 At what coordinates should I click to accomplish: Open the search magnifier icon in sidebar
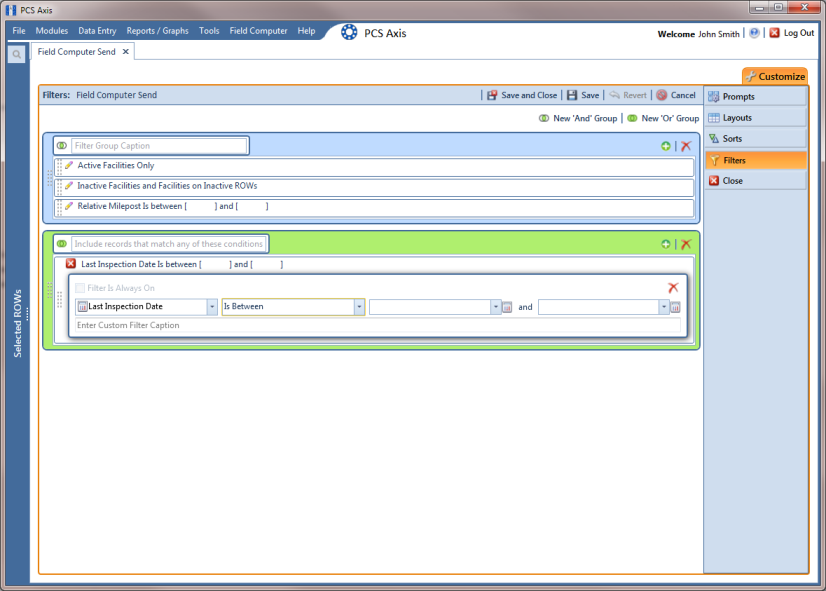(16, 54)
